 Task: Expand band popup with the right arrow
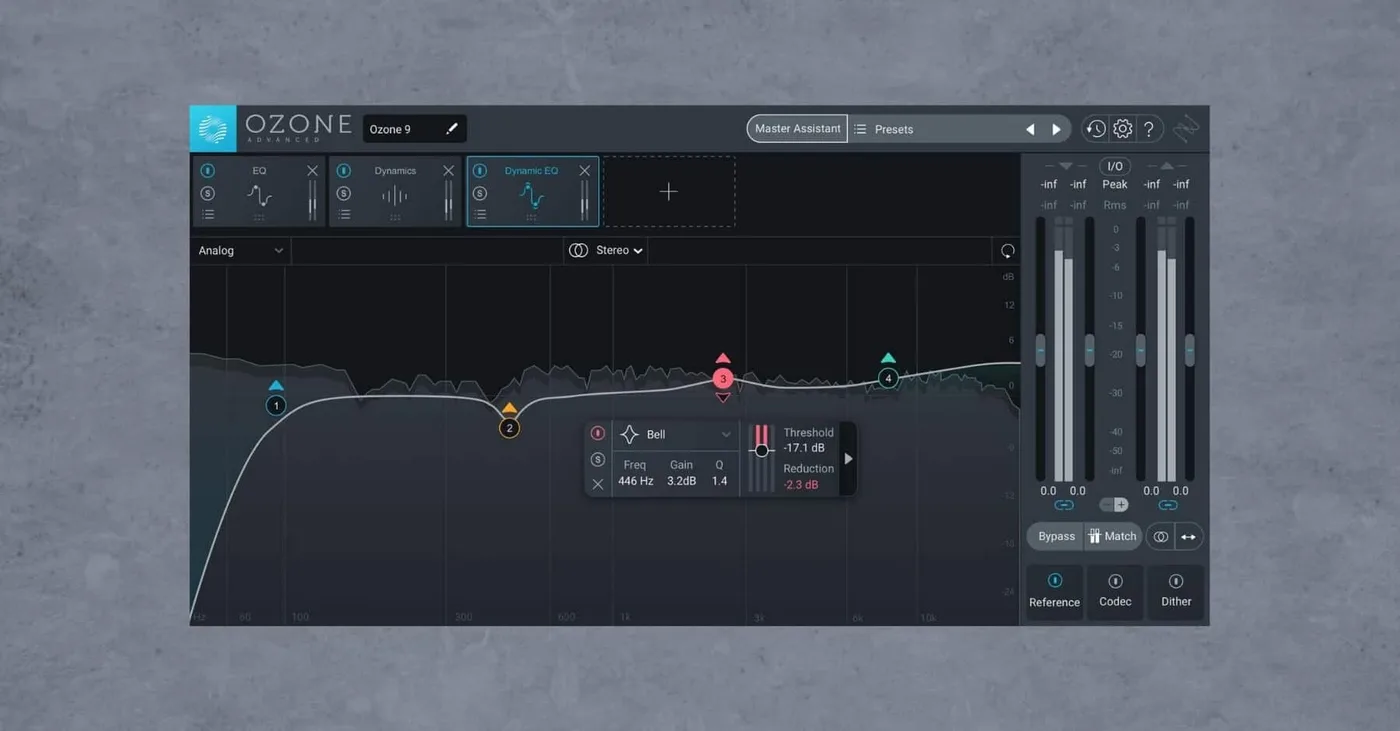tap(848, 459)
